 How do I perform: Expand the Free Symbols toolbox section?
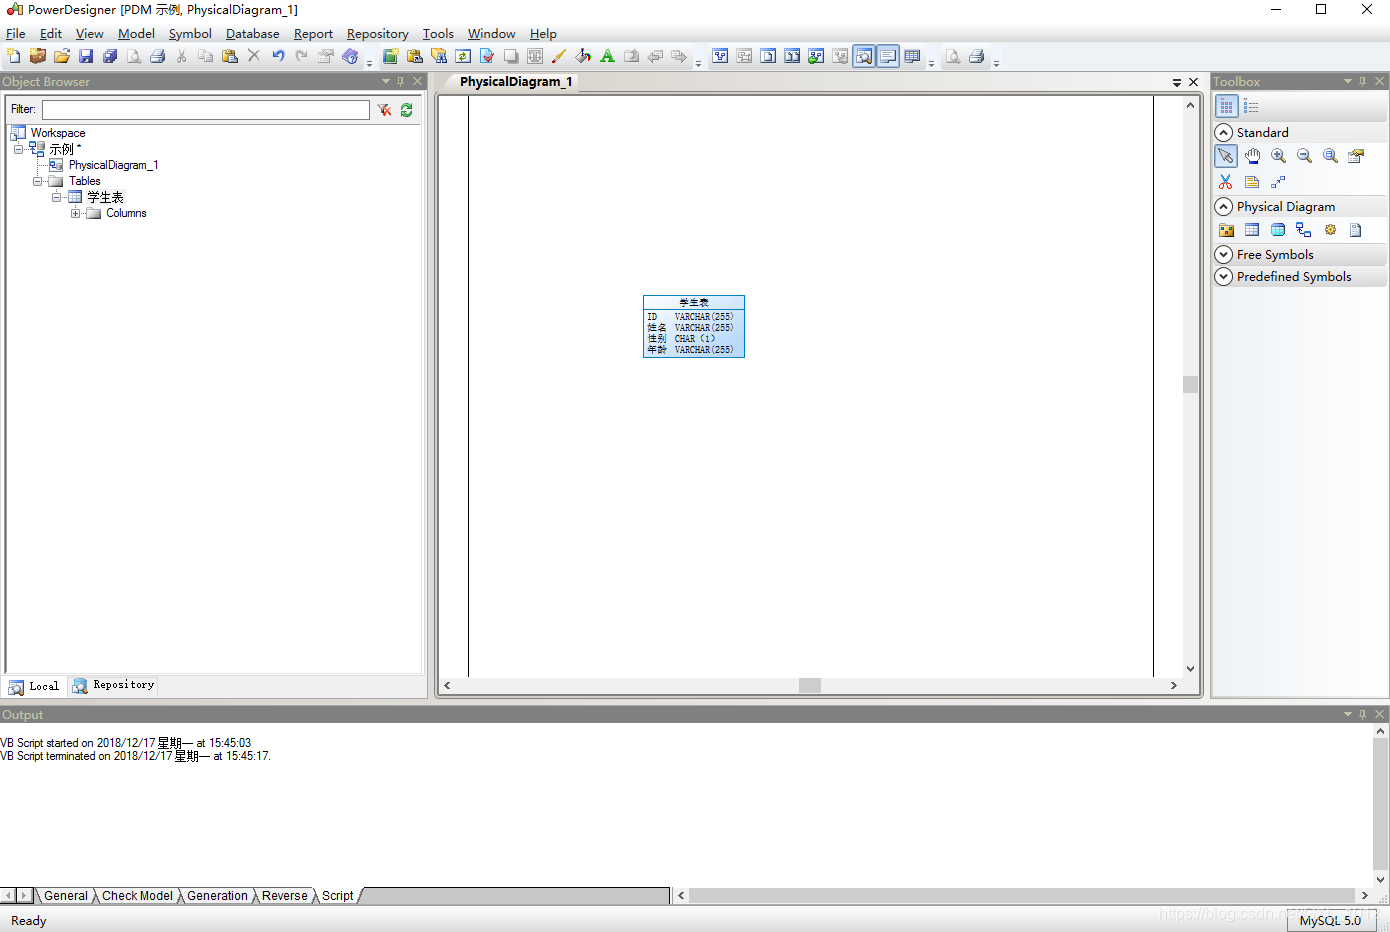pyautogui.click(x=1224, y=254)
